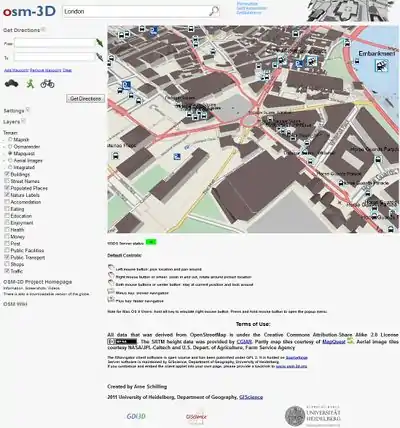Select pedestrian walking mode
The height and width of the screenshot is (428, 400).
tap(30, 84)
